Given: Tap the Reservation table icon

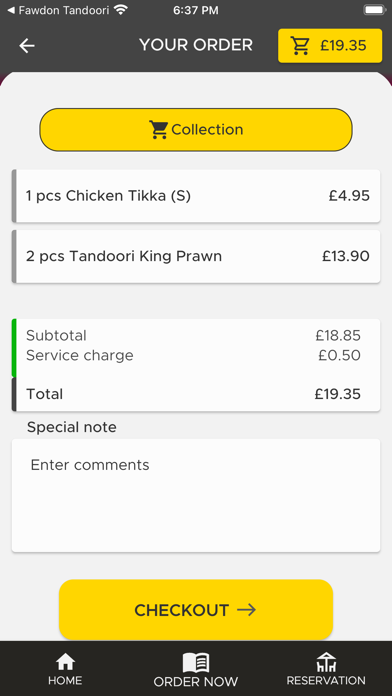Looking at the screenshot, I should [326, 662].
